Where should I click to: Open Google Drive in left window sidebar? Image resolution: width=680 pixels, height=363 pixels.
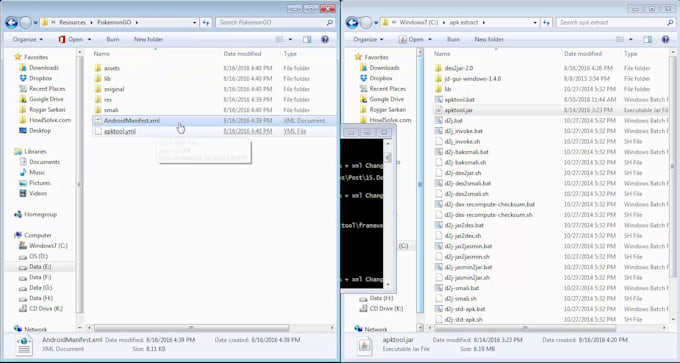coord(46,99)
